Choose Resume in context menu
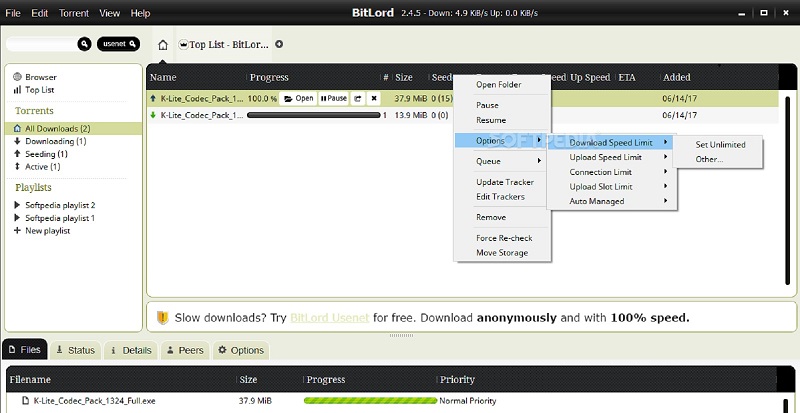 (502, 120)
